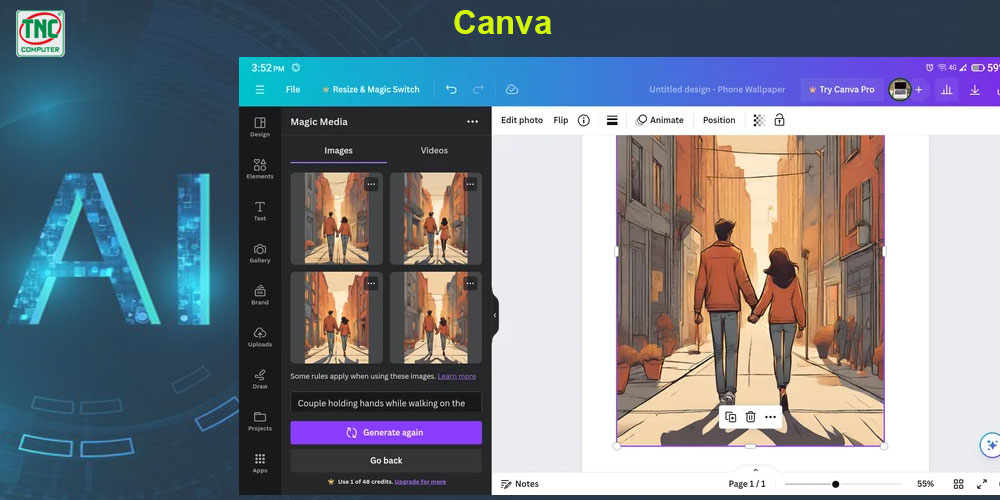Open Resize & Magic Switch
1000x500 pixels.
(371, 90)
